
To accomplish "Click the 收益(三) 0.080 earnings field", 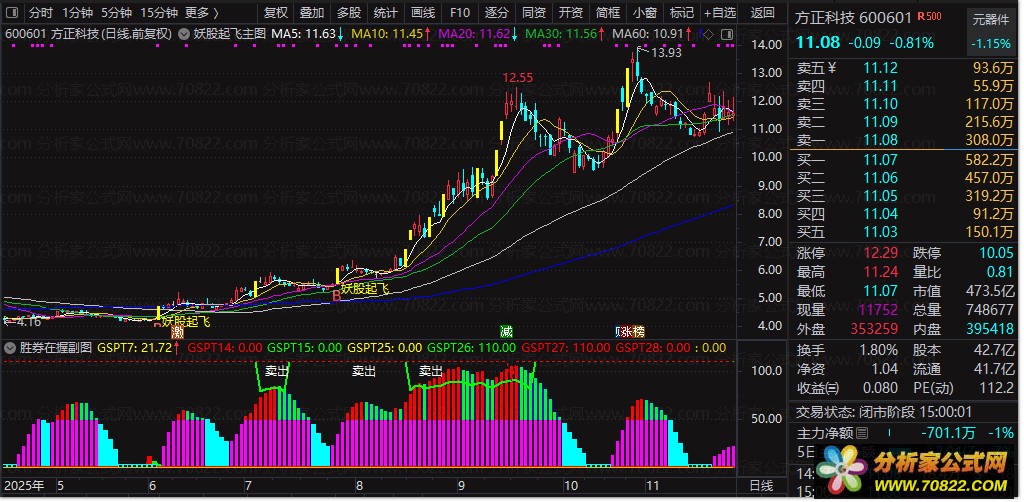I will [847, 388].
